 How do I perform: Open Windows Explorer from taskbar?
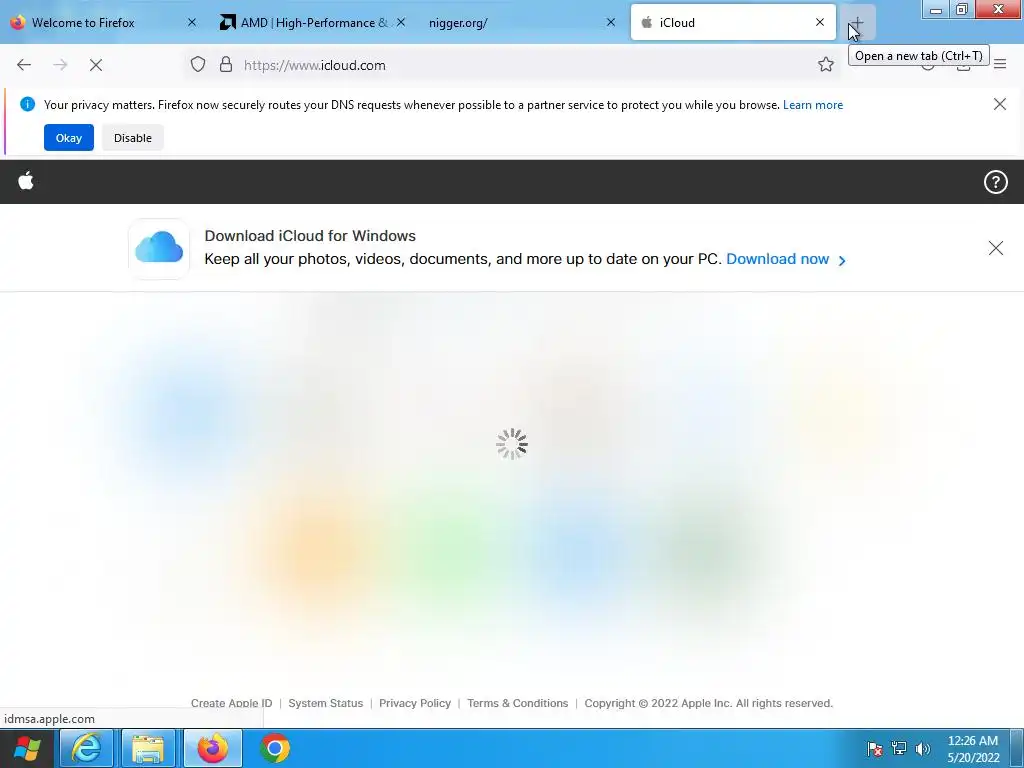pos(148,748)
